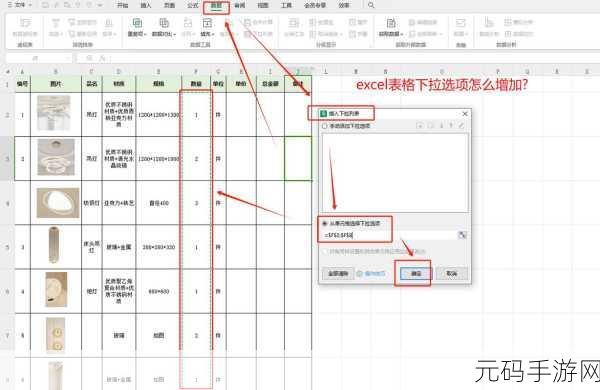
Task: Select the 编号 header cell
Action: [22, 84]
